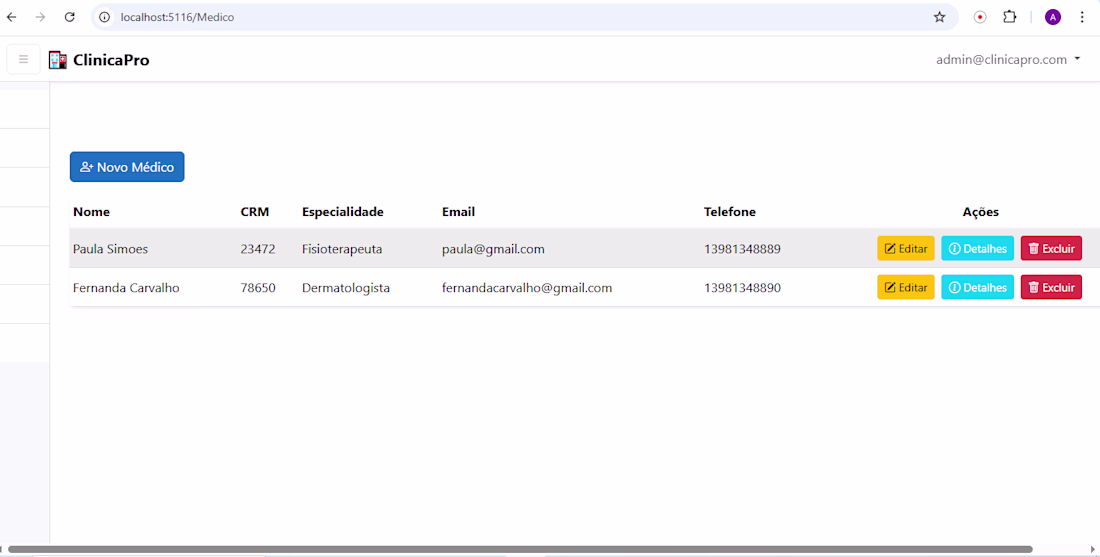Click the CRM column header
Screen dimensions: 1100x557
pos(255,212)
